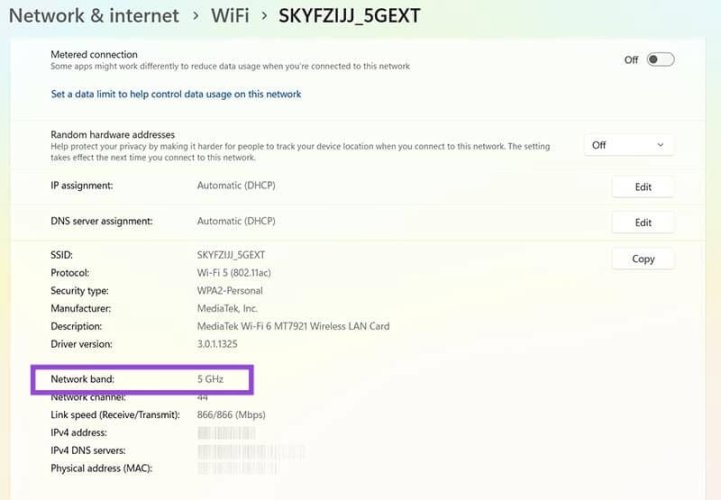Screen dimensions: 721x500
Task: Click the SSID value SKYFZIJJ_5GEXT
Action: click(x=231, y=255)
